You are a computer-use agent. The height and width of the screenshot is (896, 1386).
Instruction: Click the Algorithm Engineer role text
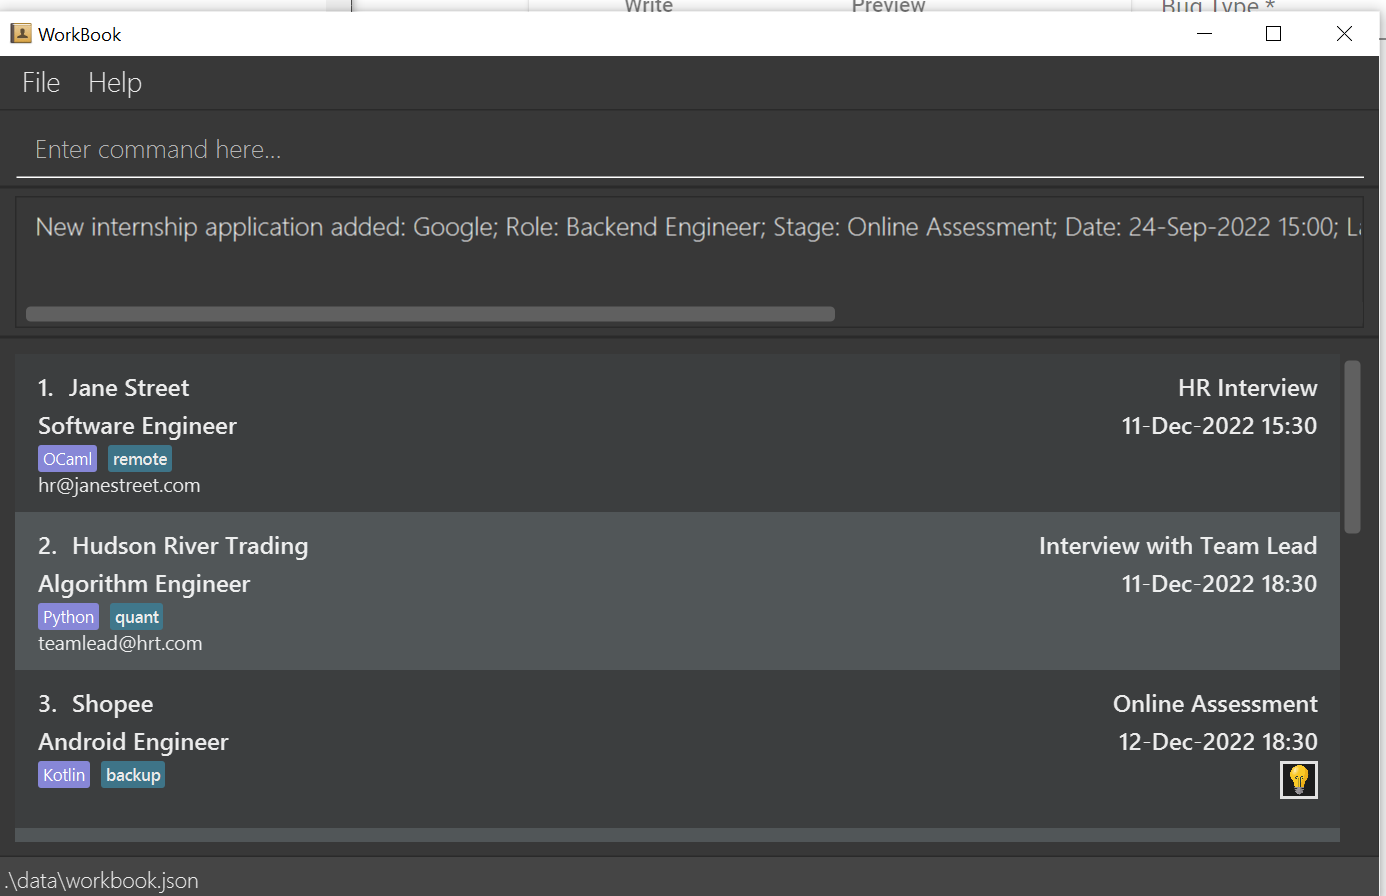point(144,584)
